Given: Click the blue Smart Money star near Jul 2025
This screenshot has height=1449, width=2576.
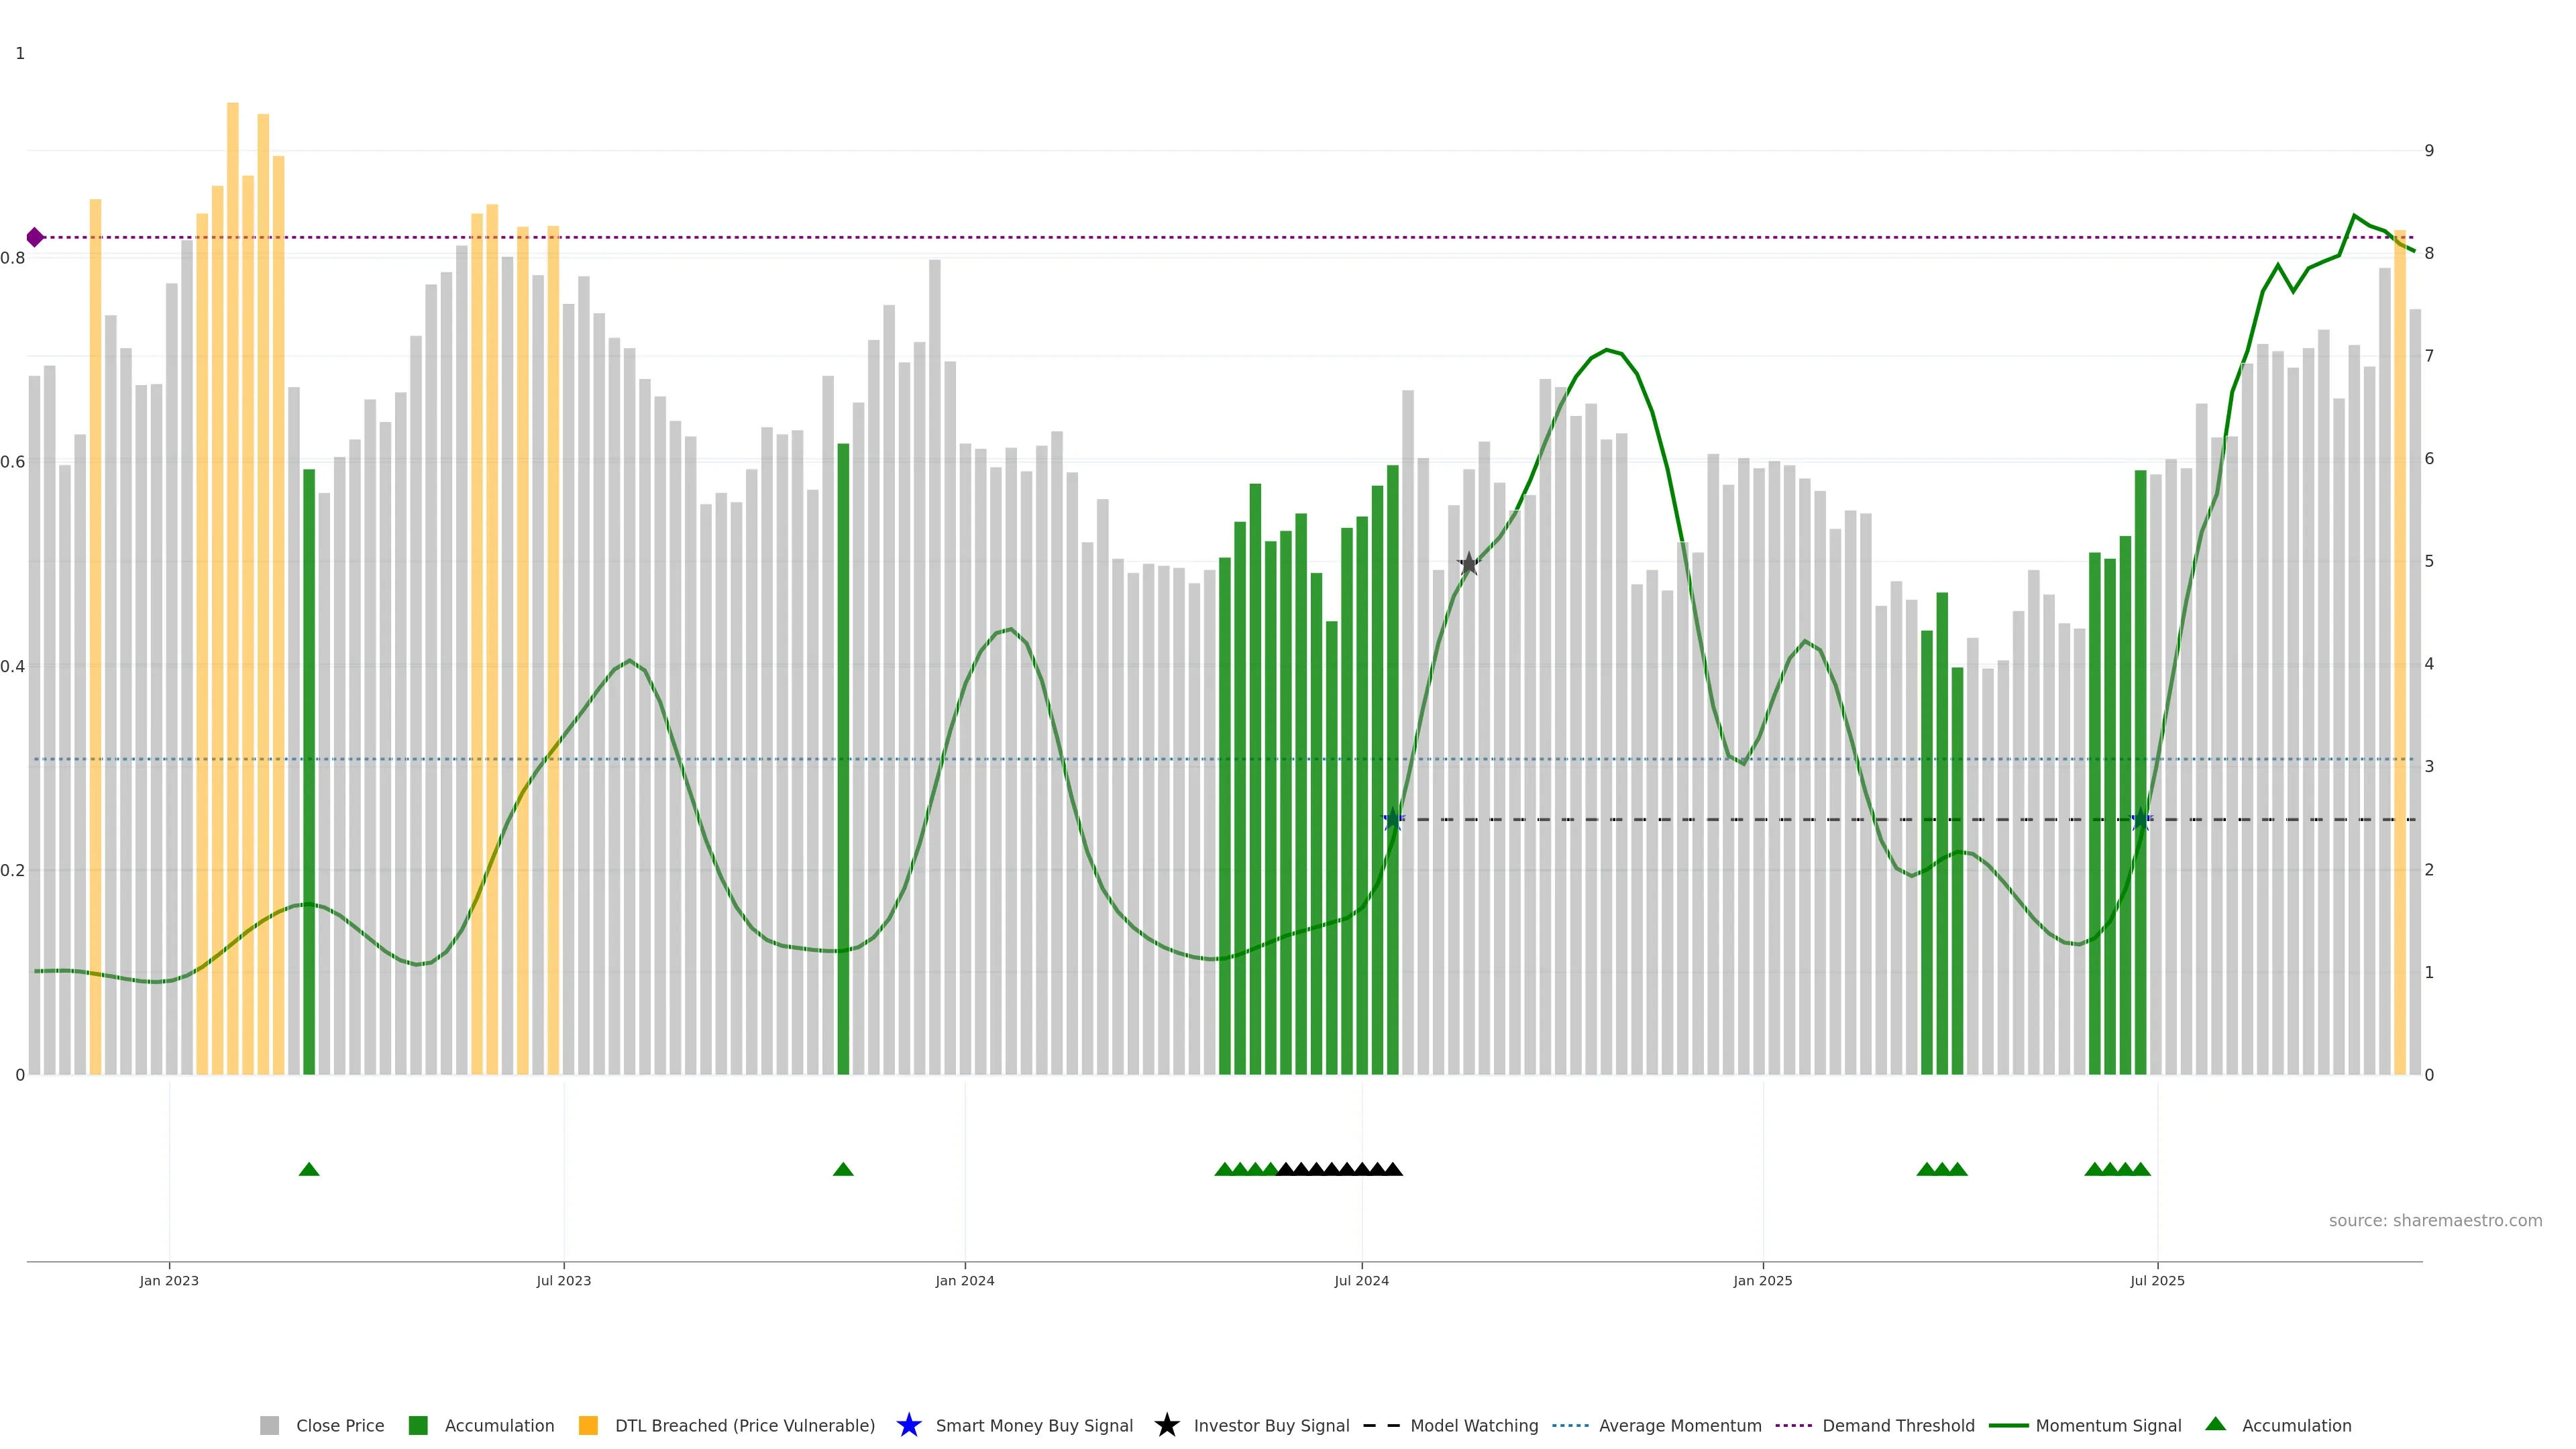Looking at the screenshot, I should click(x=2140, y=819).
